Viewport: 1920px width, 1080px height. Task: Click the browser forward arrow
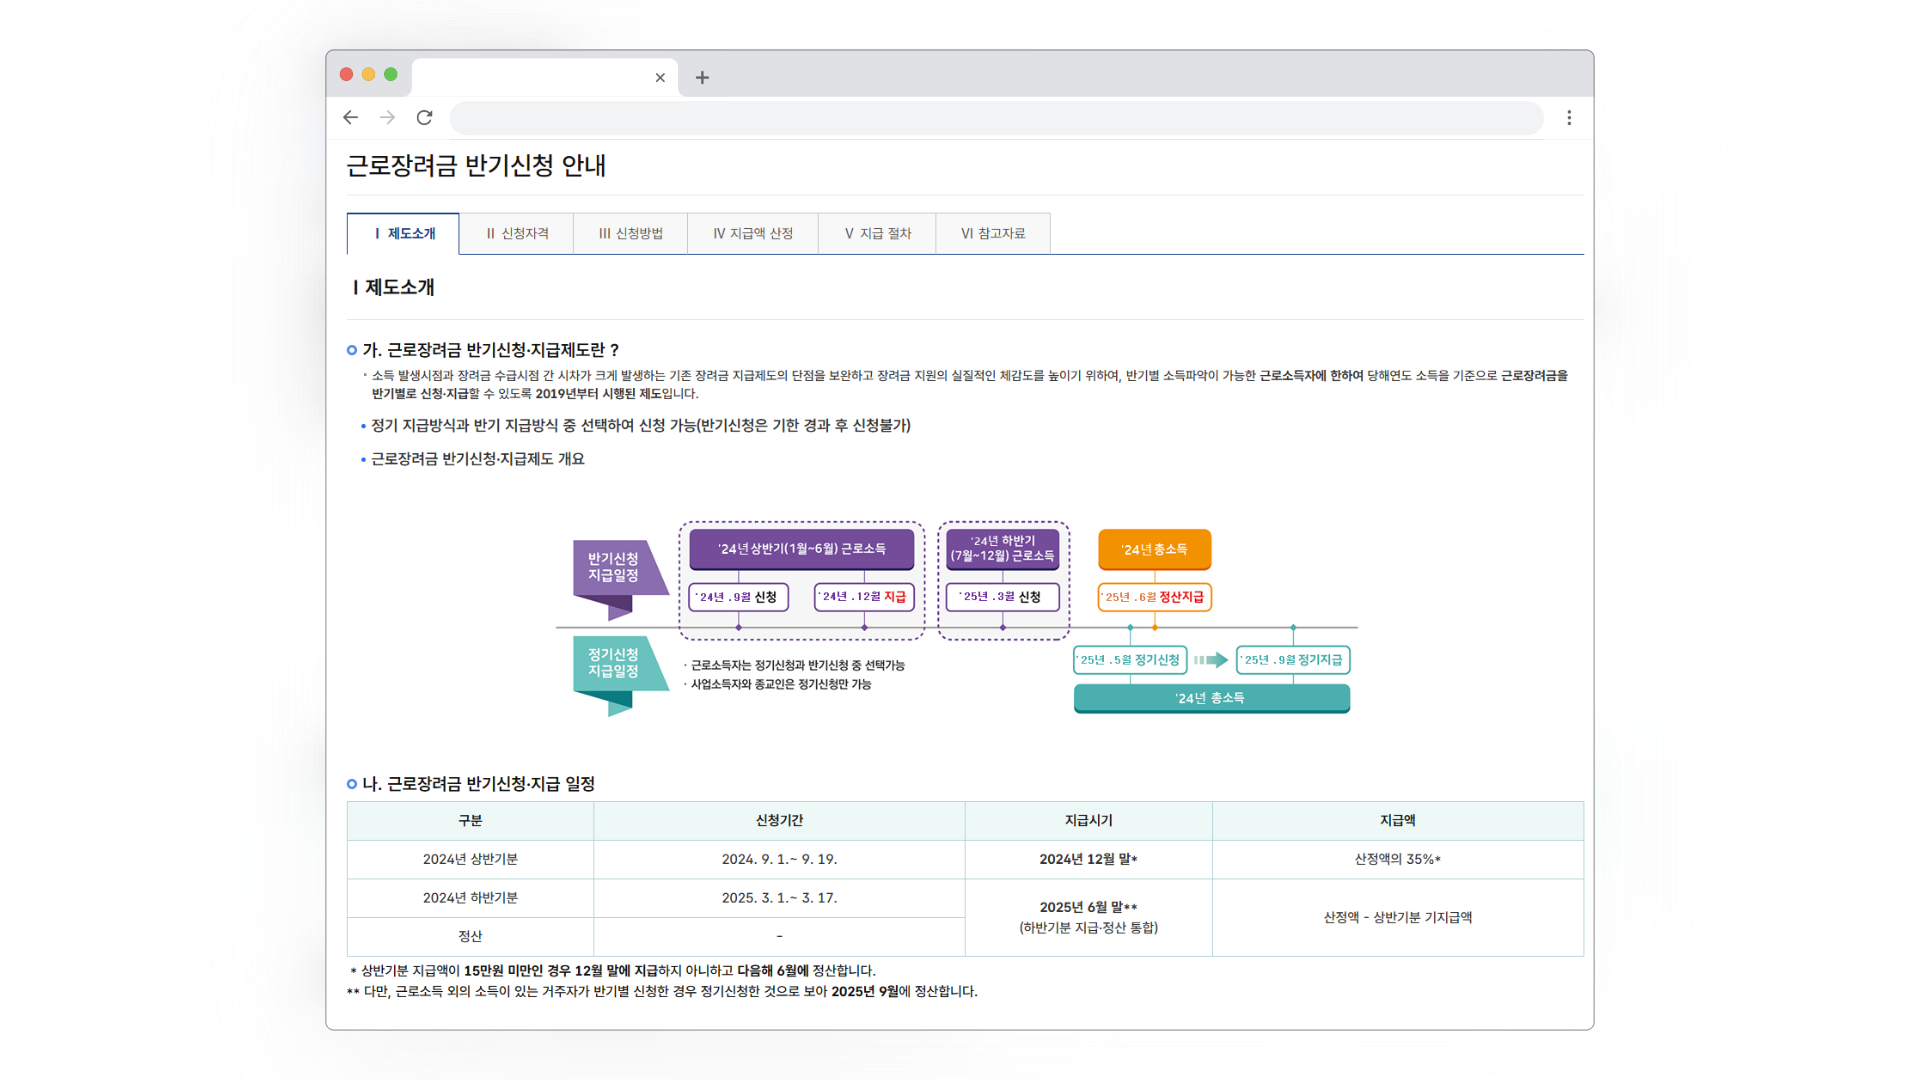[x=387, y=118]
